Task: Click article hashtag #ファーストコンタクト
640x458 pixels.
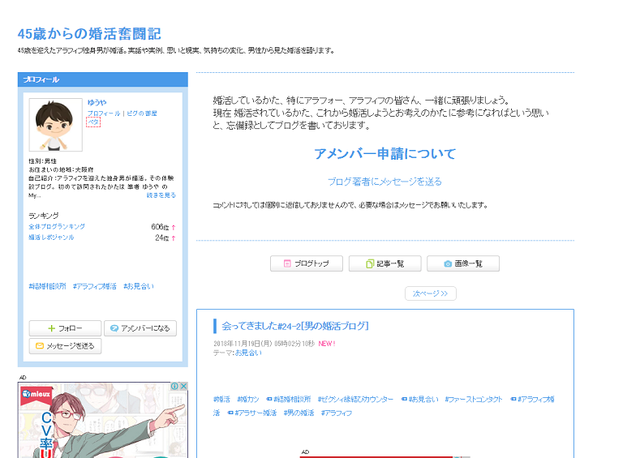Action: (x=473, y=399)
